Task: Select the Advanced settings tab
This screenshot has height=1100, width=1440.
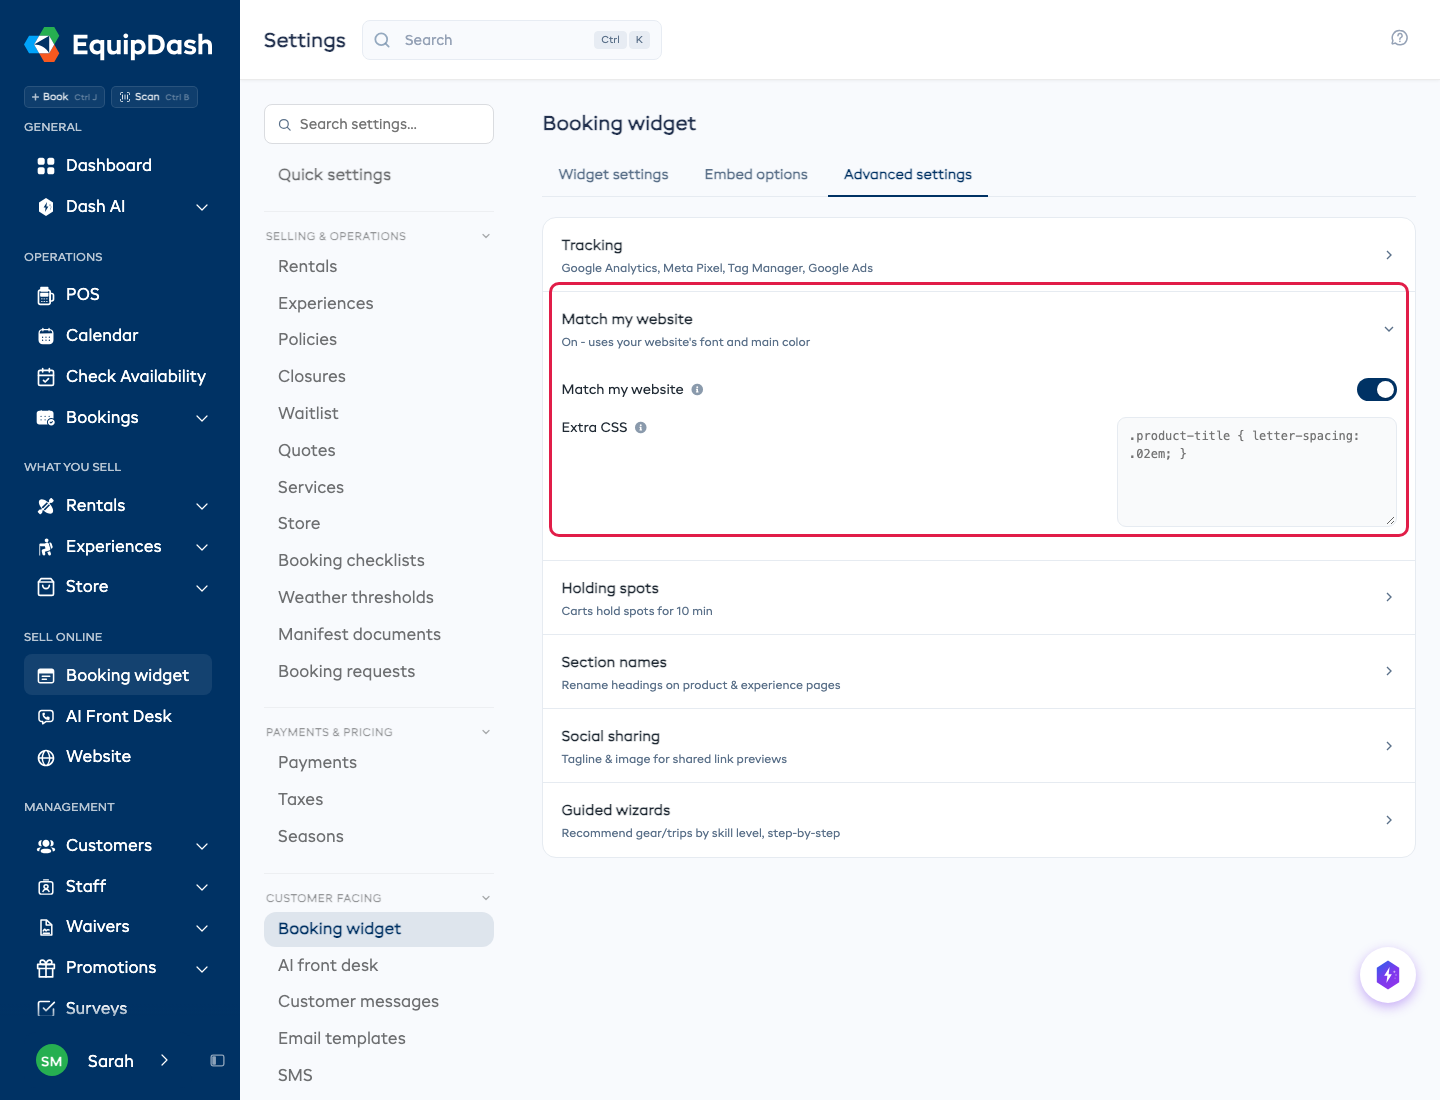Action: (x=908, y=174)
